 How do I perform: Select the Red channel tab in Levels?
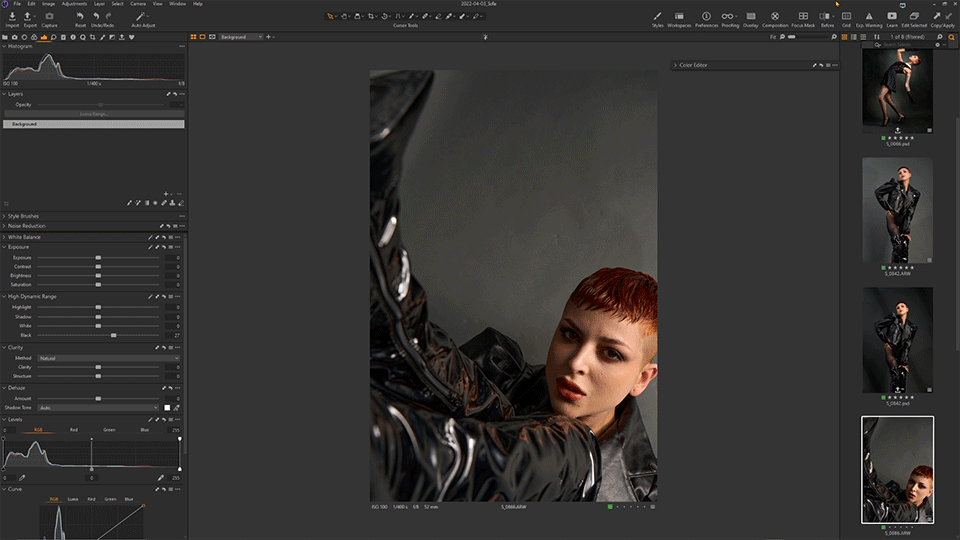coord(73,430)
